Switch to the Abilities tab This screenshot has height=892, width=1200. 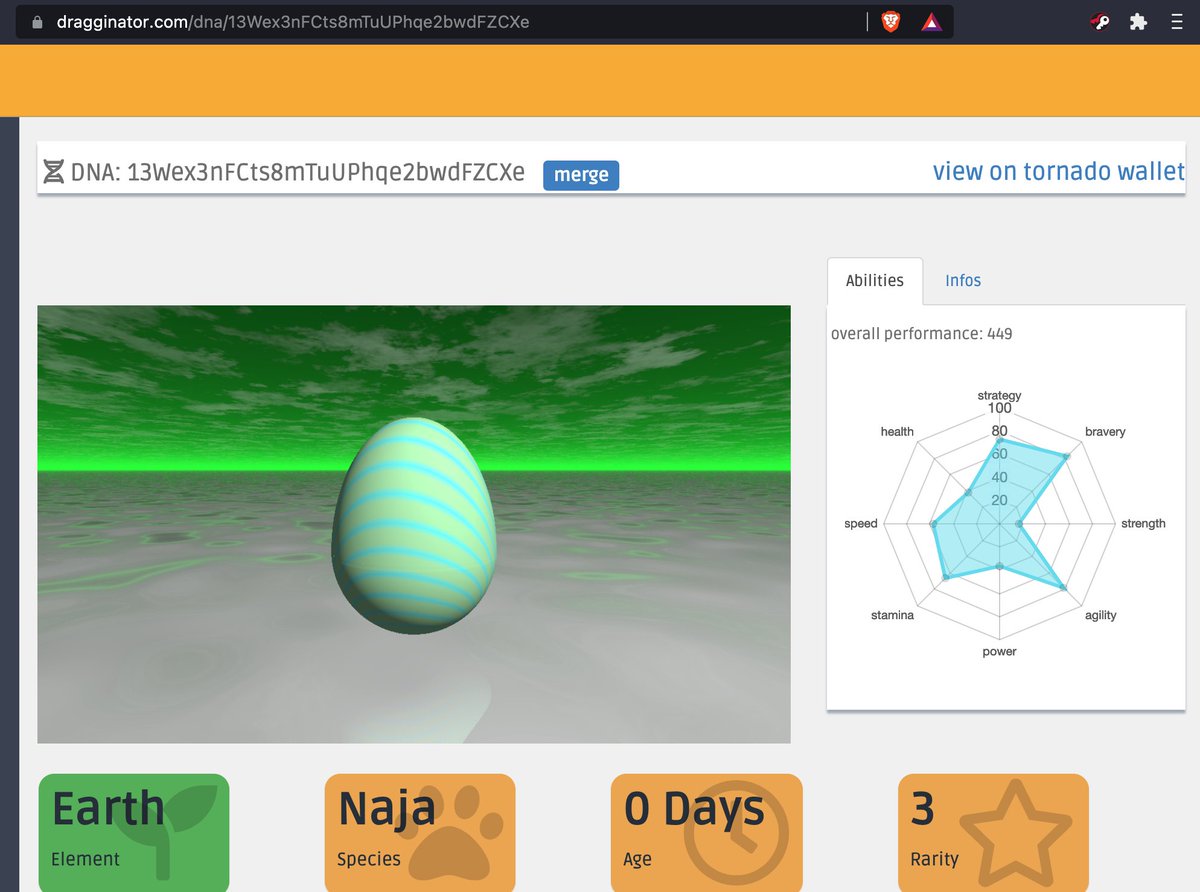coord(874,281)
